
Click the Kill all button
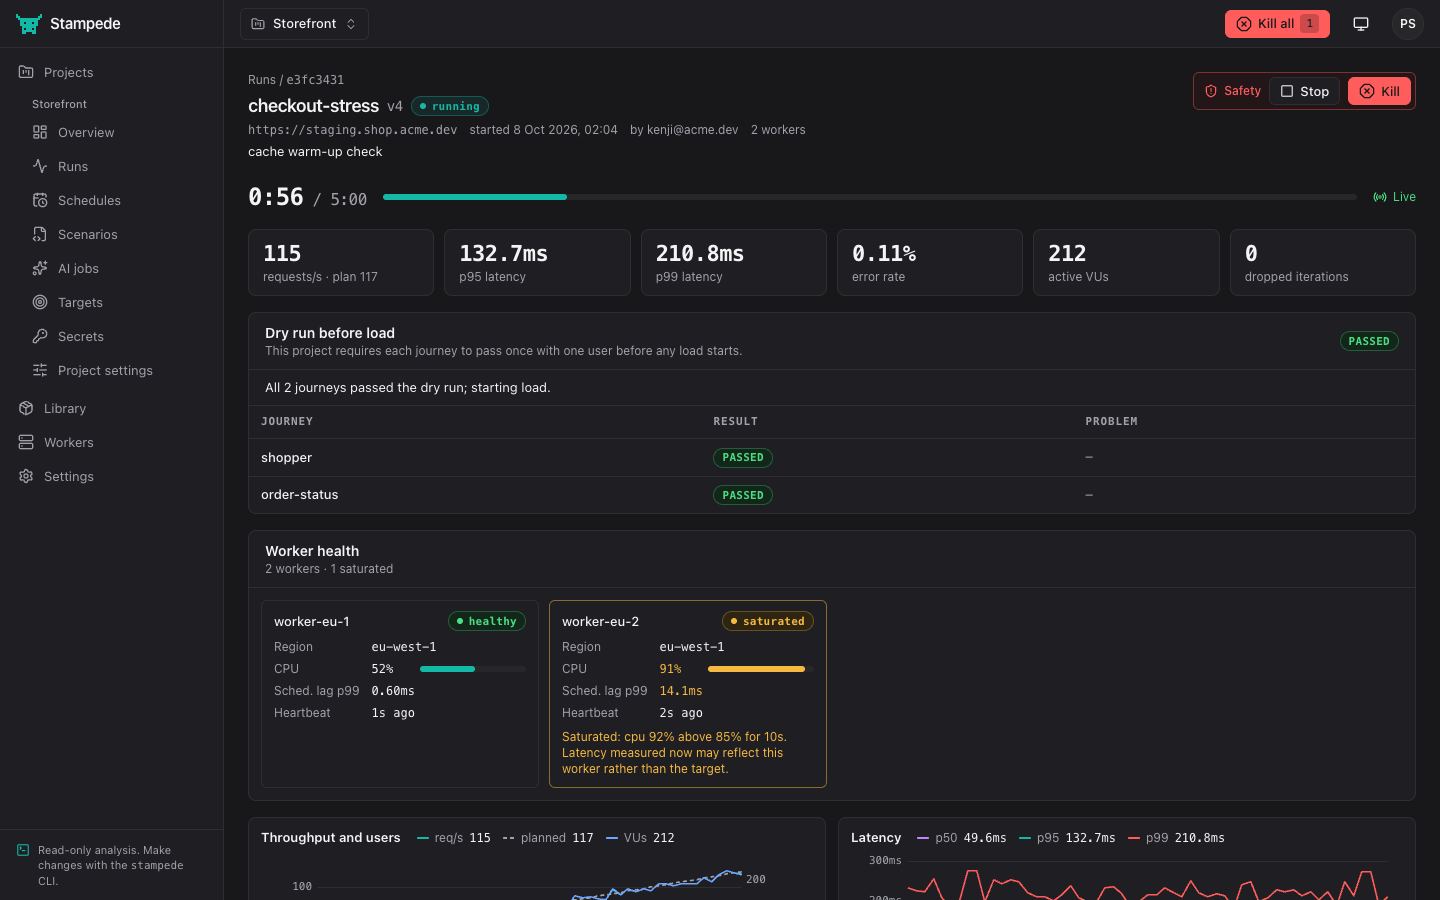1277,24
